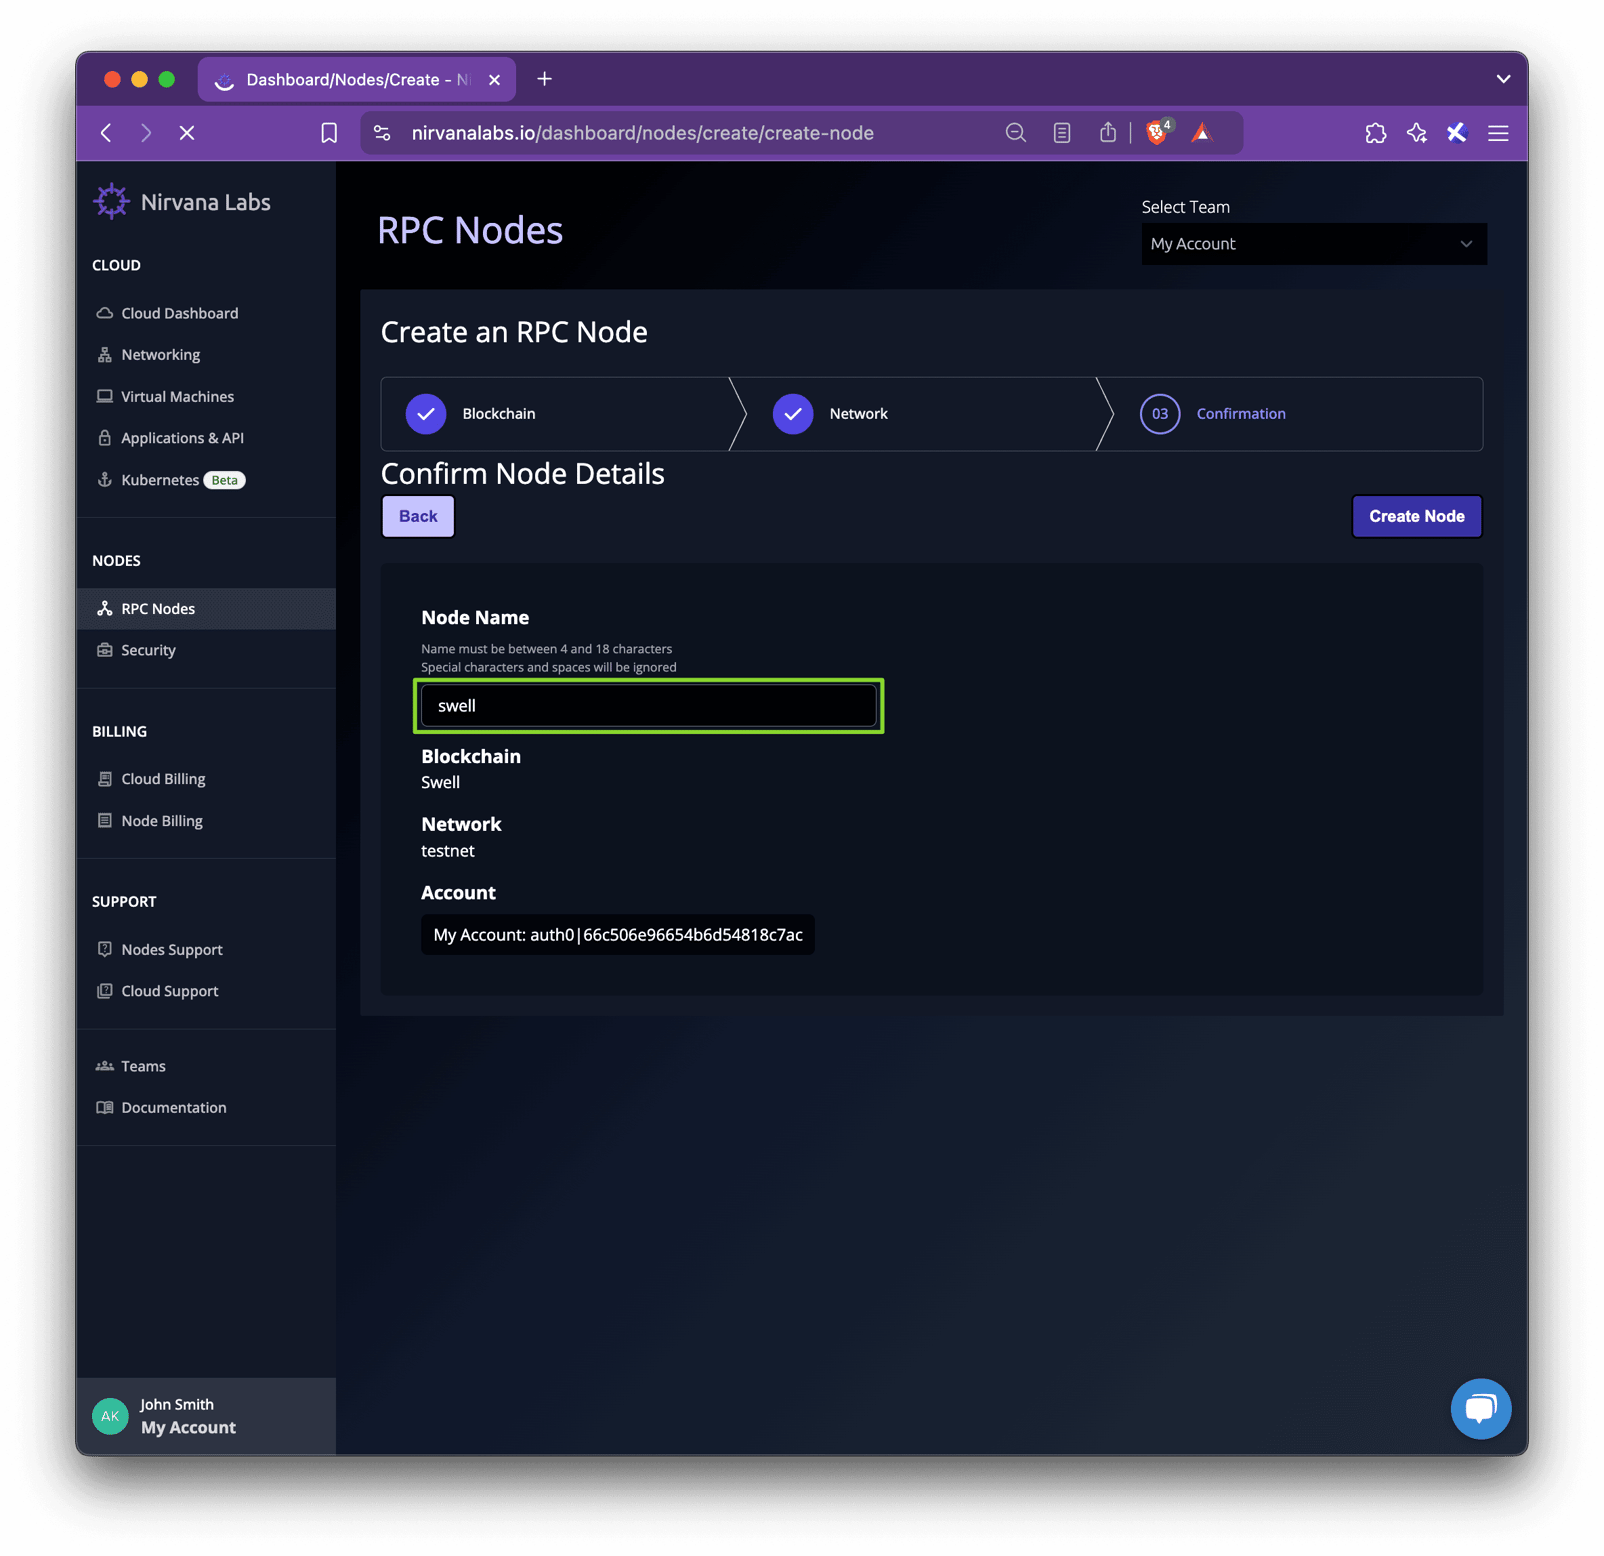Click the Cloud Dashboard cloud icon
Viewport: 1604px width, 1556px height.
104,313
